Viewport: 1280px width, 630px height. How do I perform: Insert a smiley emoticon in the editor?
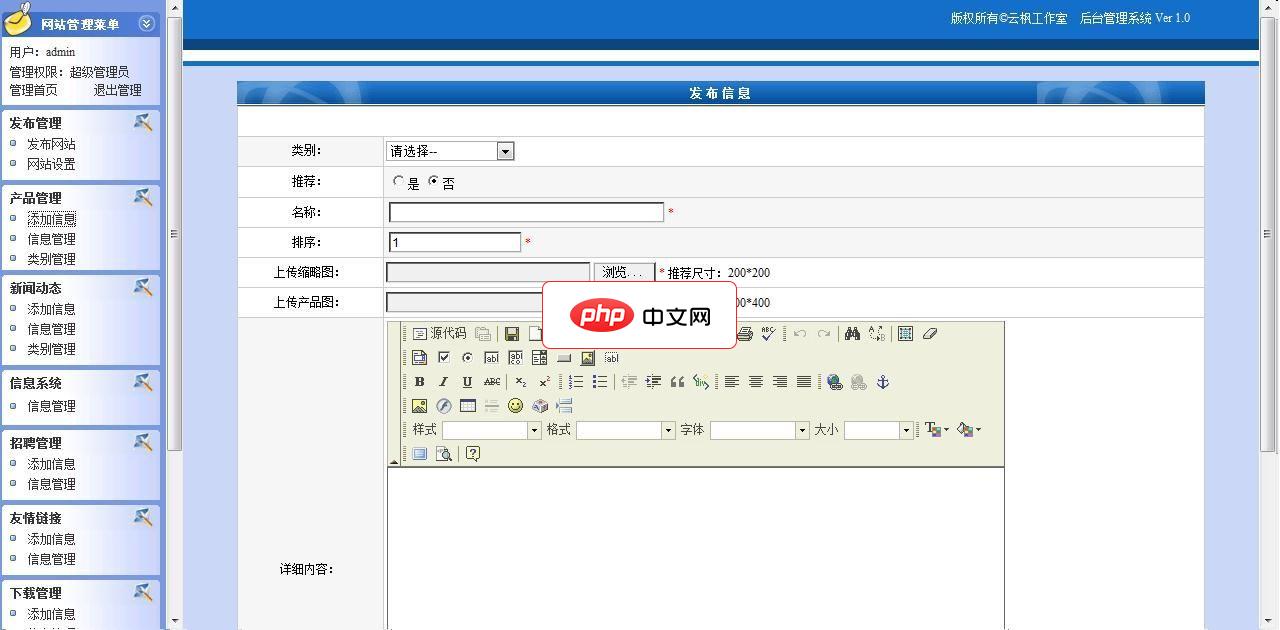click(515, 406)
